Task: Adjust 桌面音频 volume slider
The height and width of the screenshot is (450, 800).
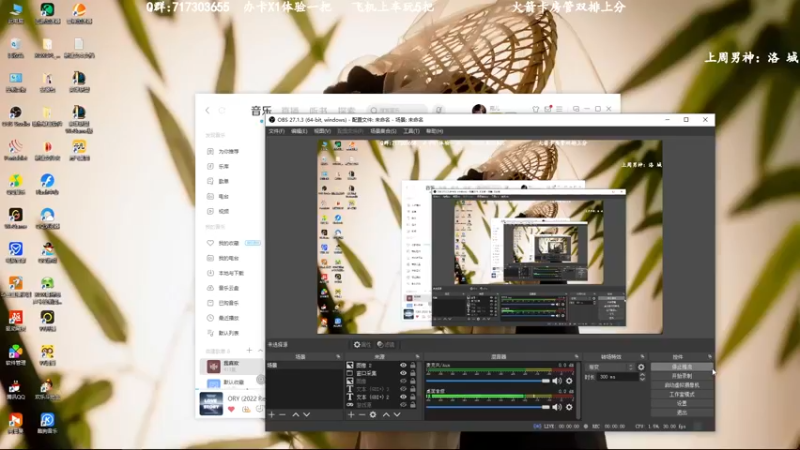Action: (x=488, y=407)
